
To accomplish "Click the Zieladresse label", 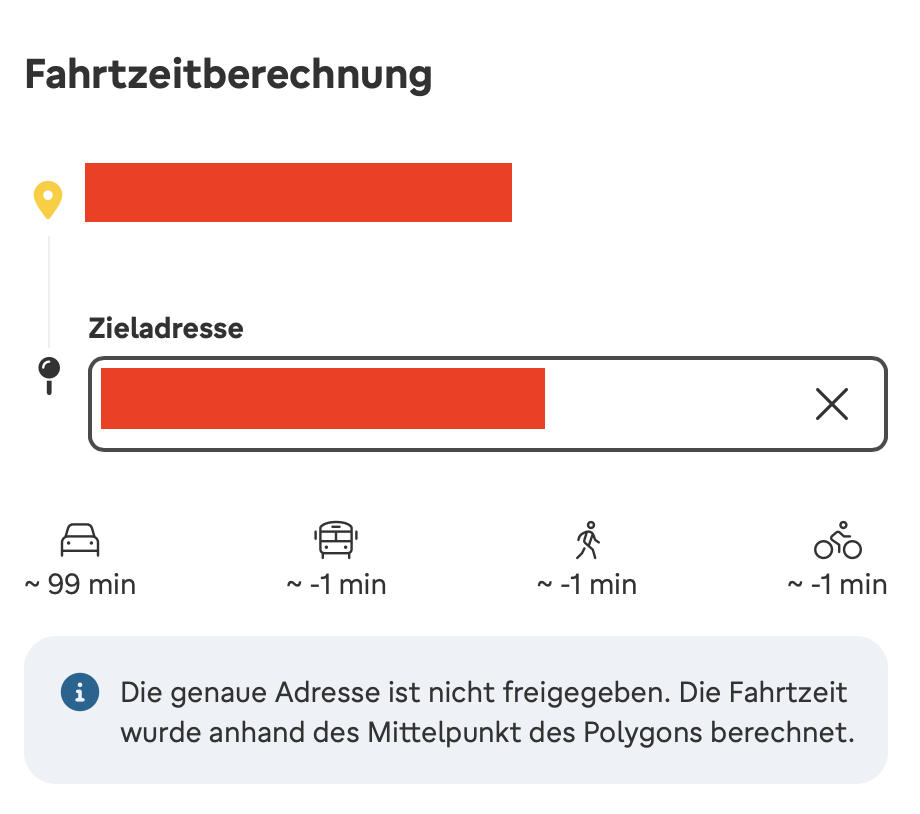I will [x=166, y=328].
